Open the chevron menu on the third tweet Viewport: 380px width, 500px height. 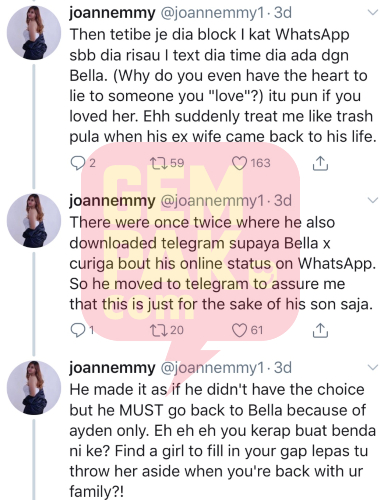pos(372,367)
